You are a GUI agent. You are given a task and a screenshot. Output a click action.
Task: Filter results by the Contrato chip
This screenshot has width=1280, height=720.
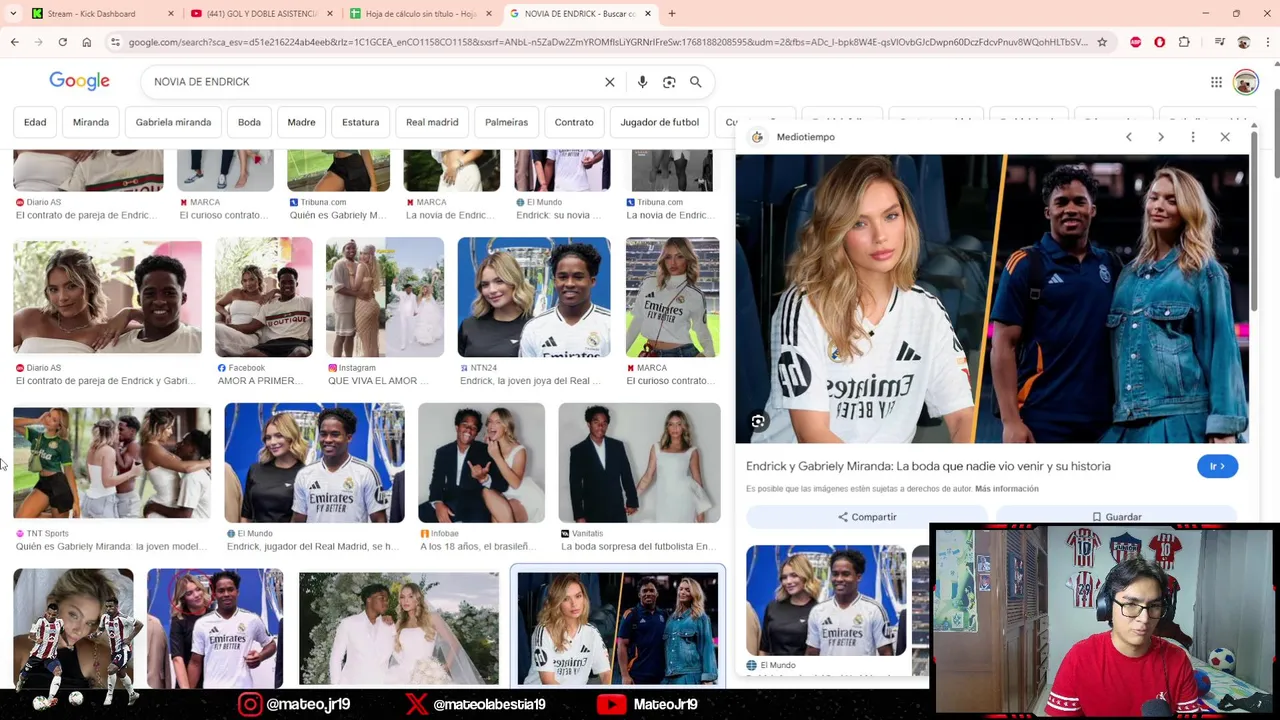coord(574,122)
